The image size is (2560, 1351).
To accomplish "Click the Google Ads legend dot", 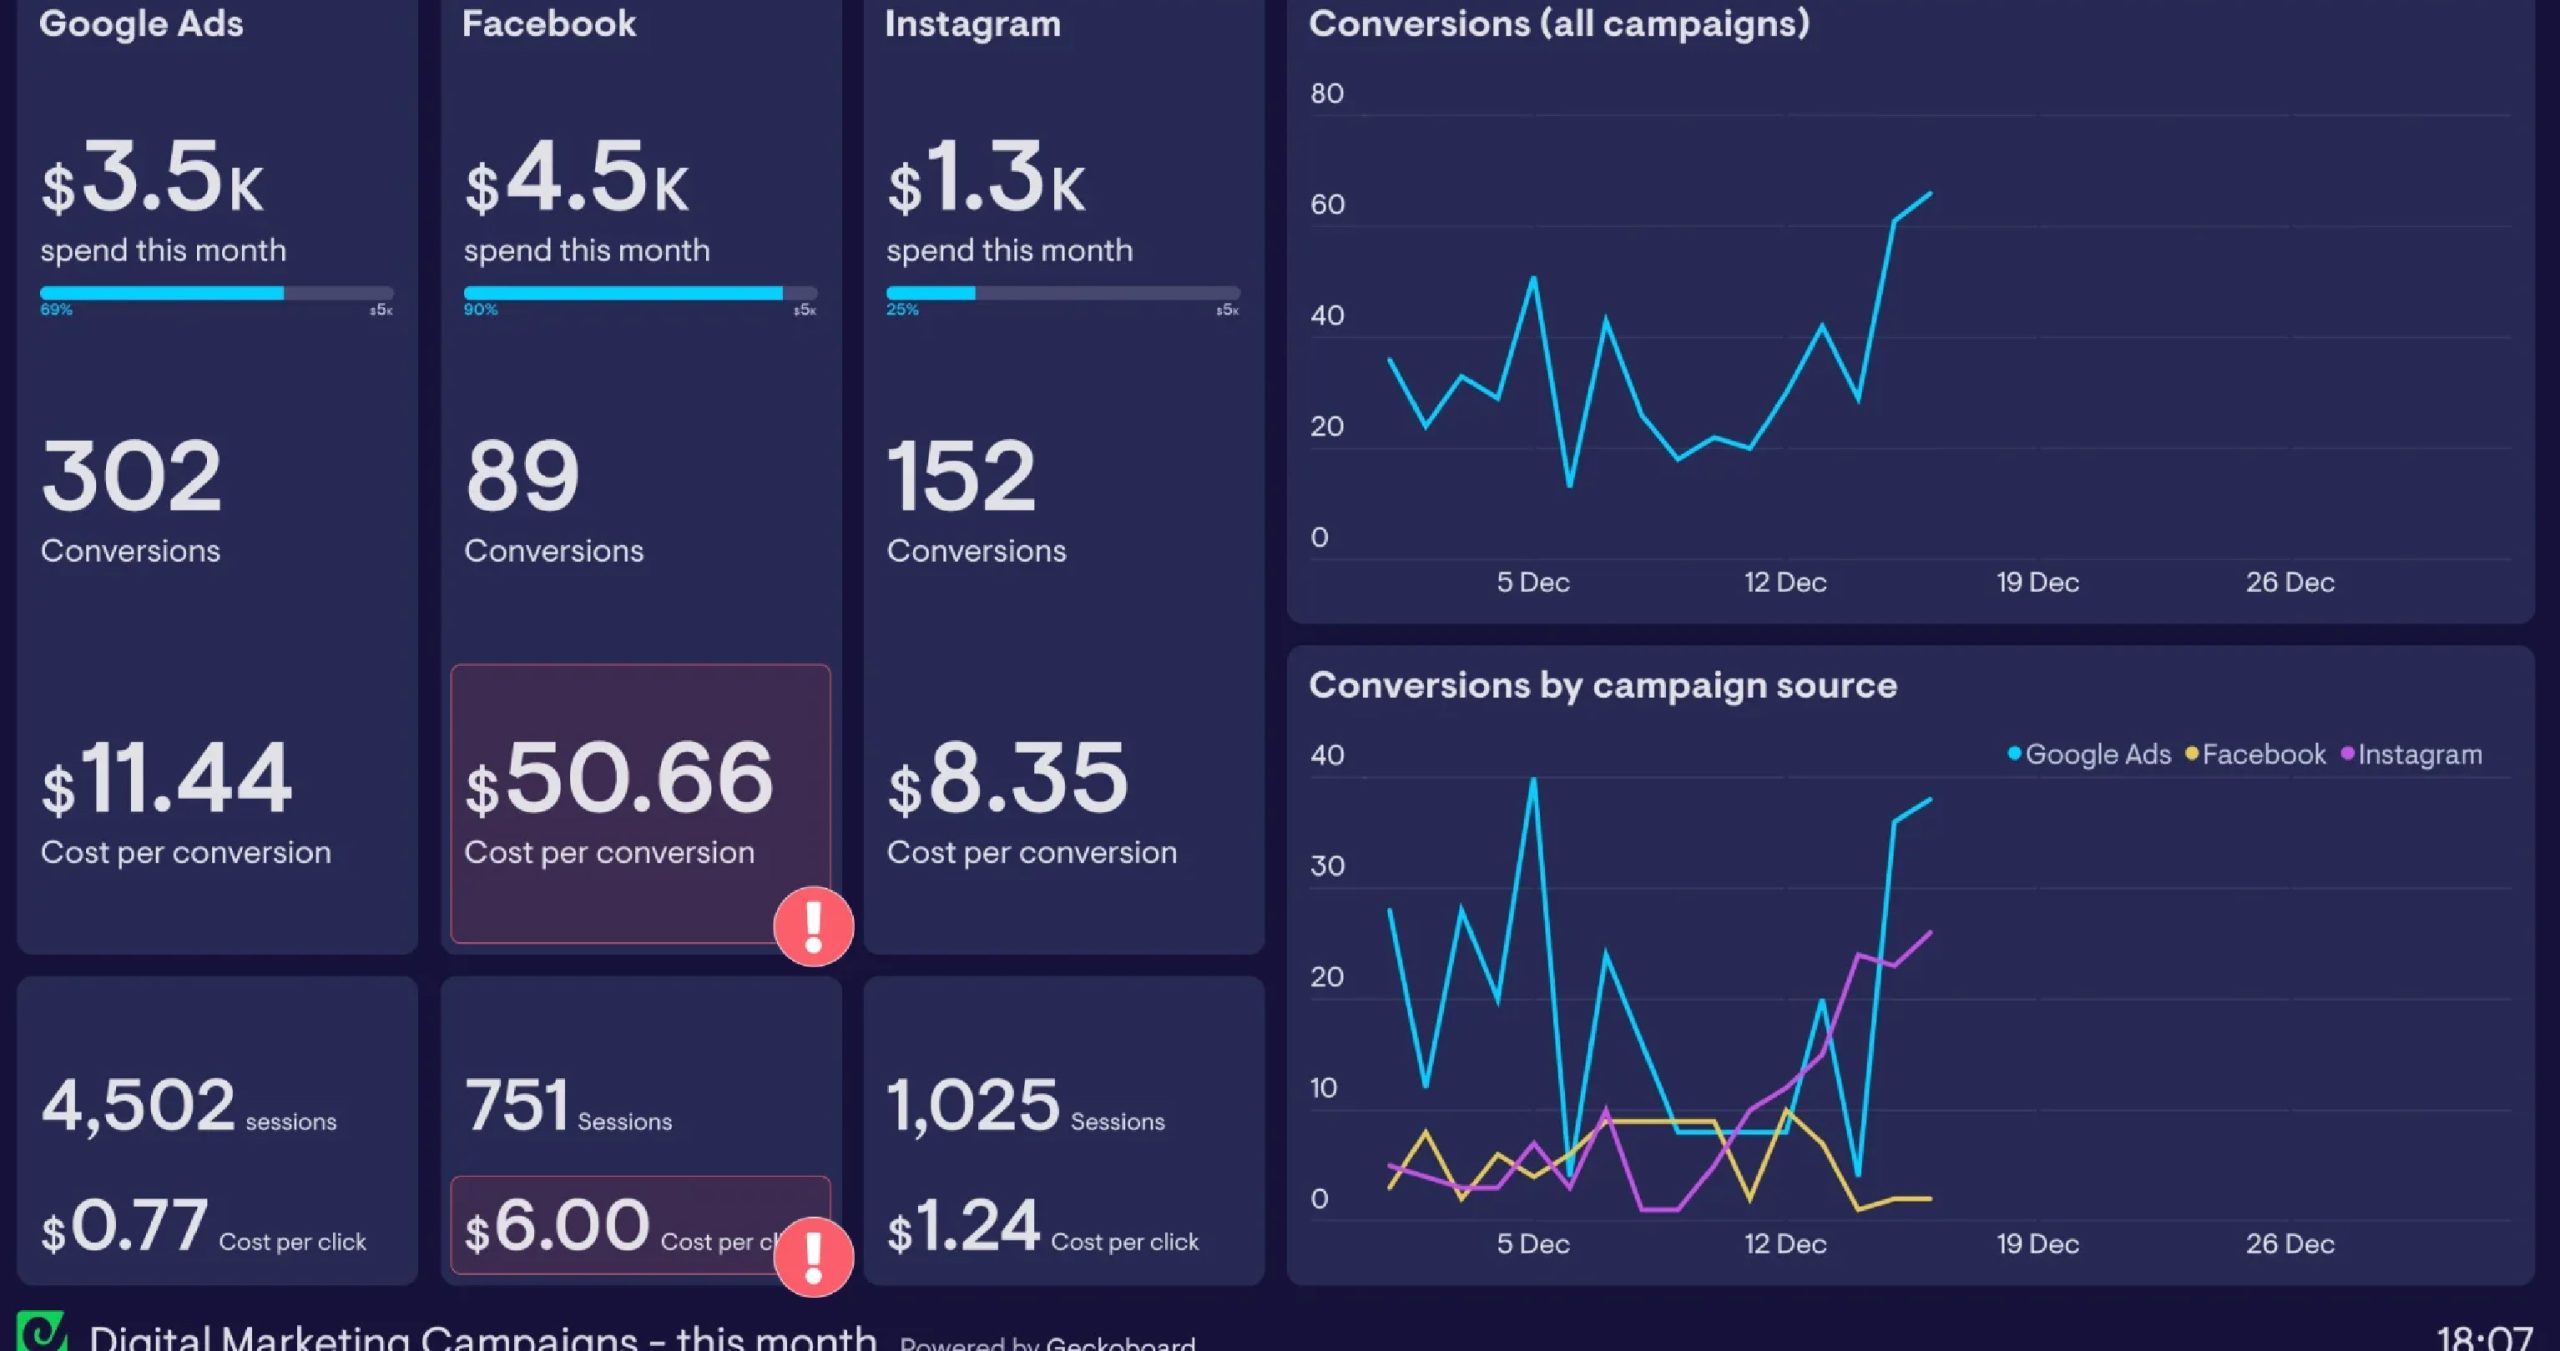I will 2014,753.
